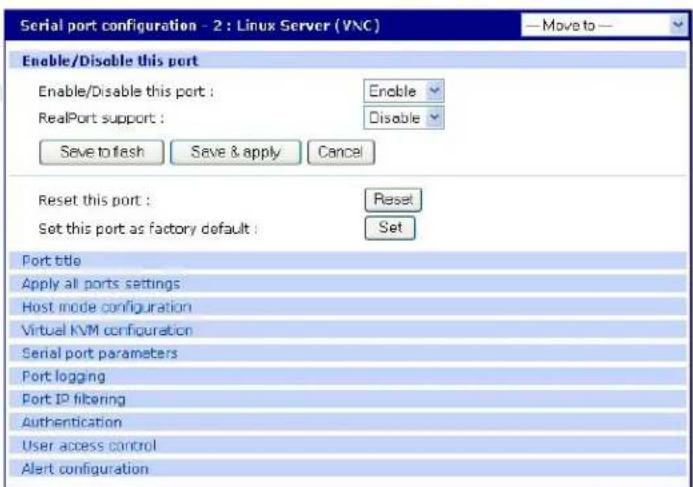This screenshot has height=487, width=693.
Task: Open the RealPort support dropdown
Action: tap(404, 118)
